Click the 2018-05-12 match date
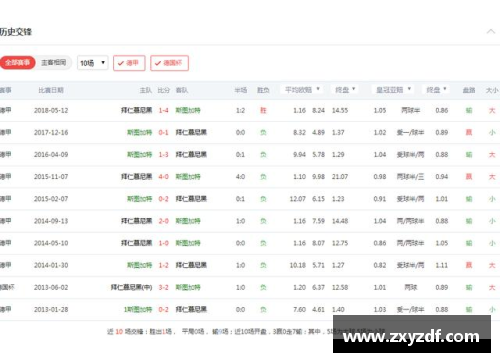This screenshot has width=500, height=362. pos(51,110)
